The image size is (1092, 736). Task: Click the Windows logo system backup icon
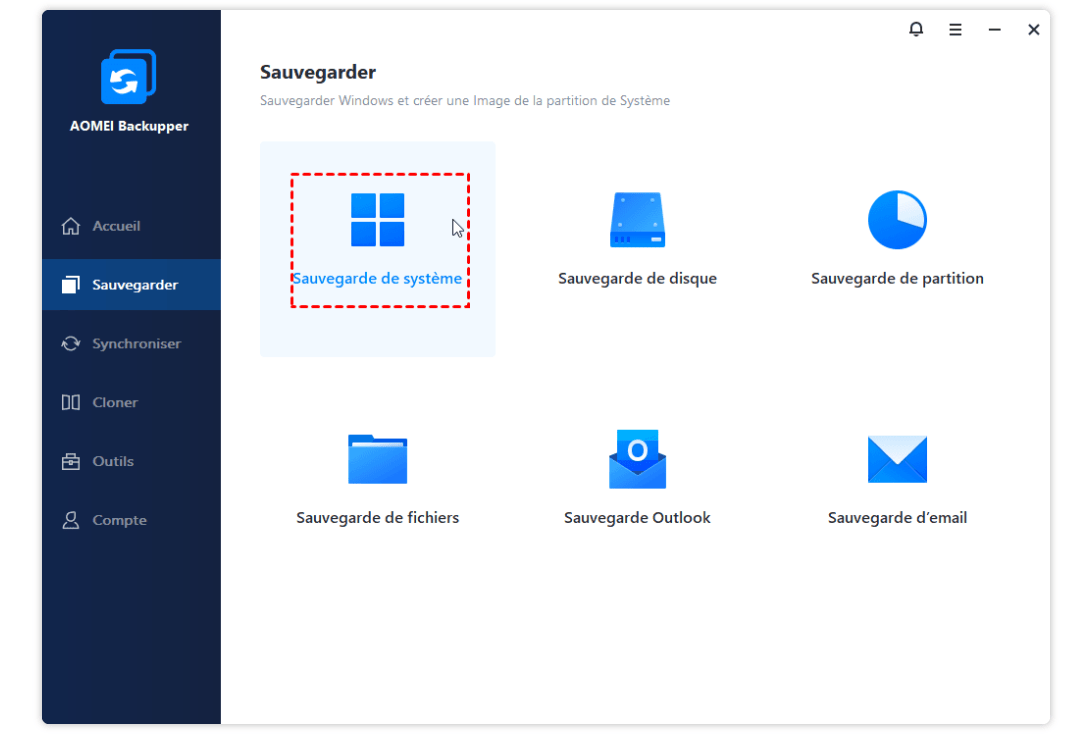coord(377,219)
